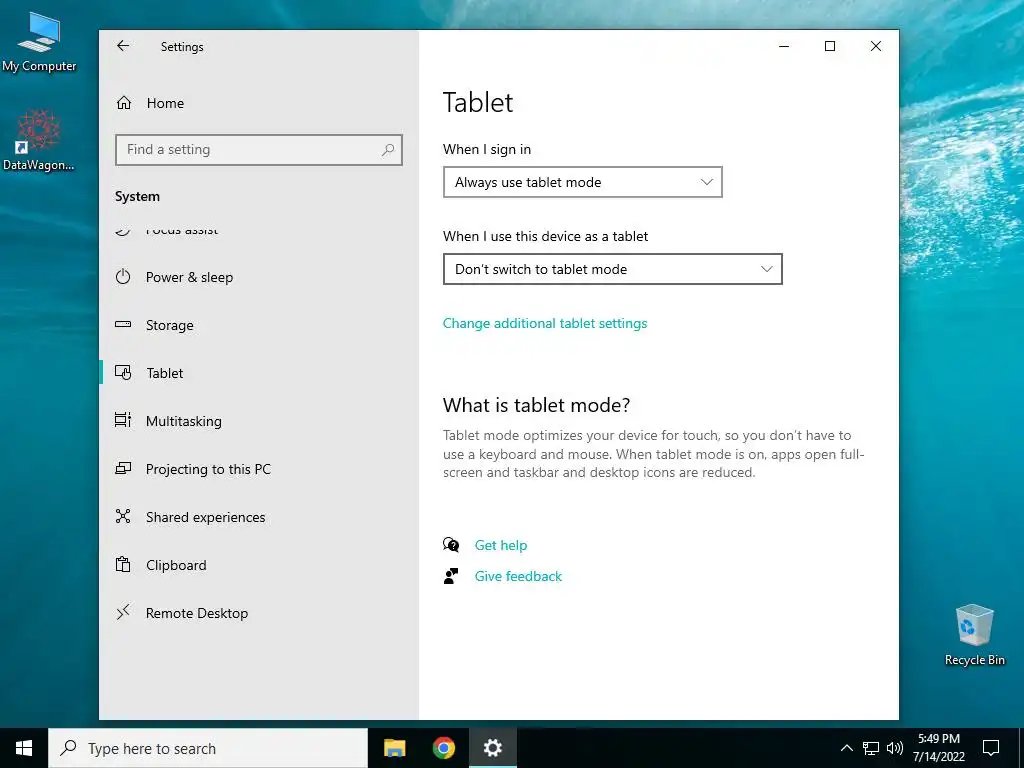
Task: Open Storage settings
Action: [259, 325]
